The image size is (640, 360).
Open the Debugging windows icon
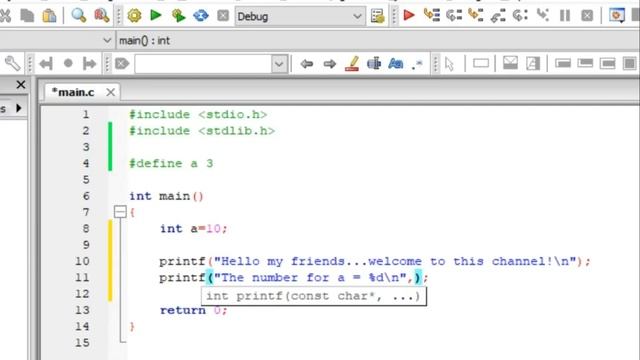(x=617, y=16)
